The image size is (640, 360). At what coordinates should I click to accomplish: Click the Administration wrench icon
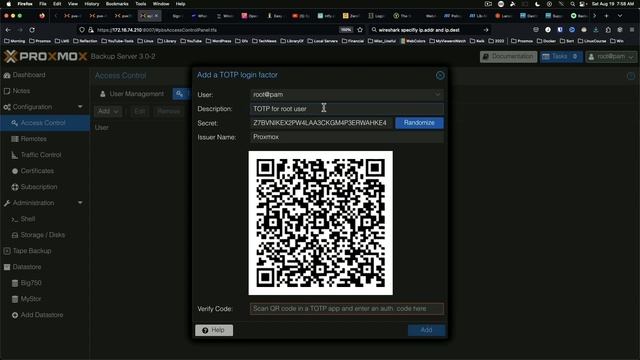7,203
